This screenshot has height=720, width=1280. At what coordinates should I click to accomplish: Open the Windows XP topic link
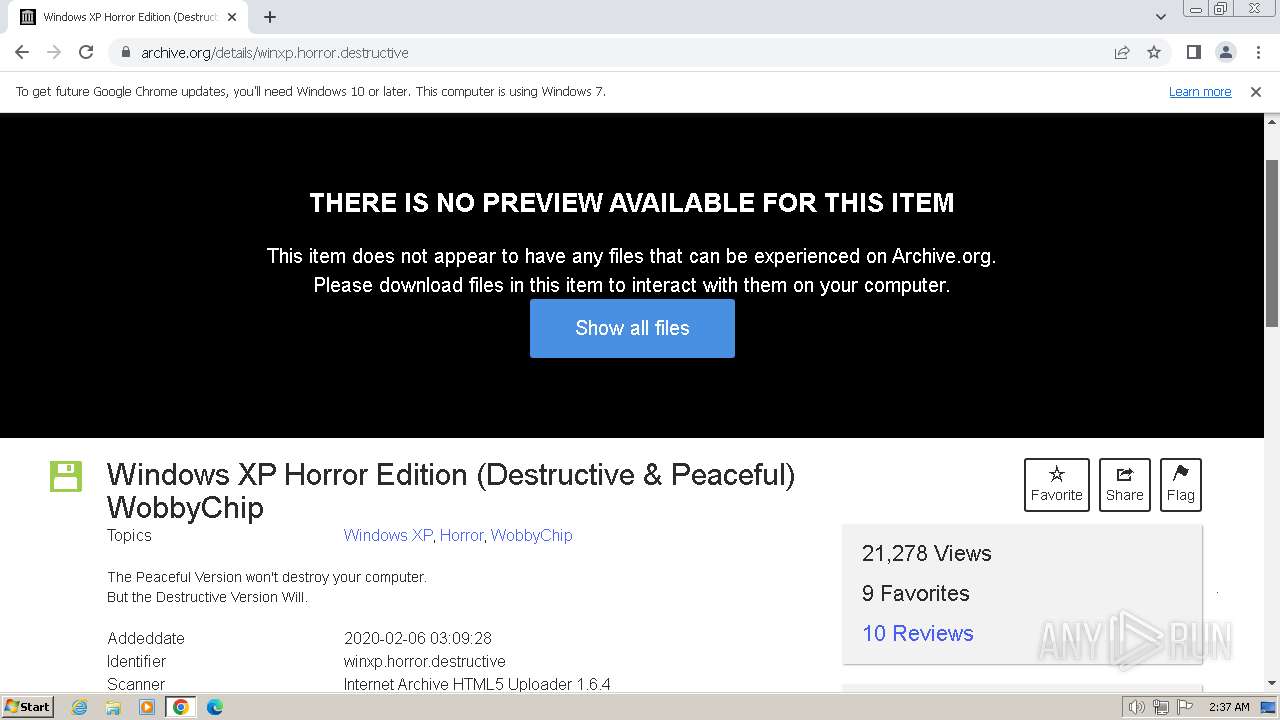[x=388, y=535]
